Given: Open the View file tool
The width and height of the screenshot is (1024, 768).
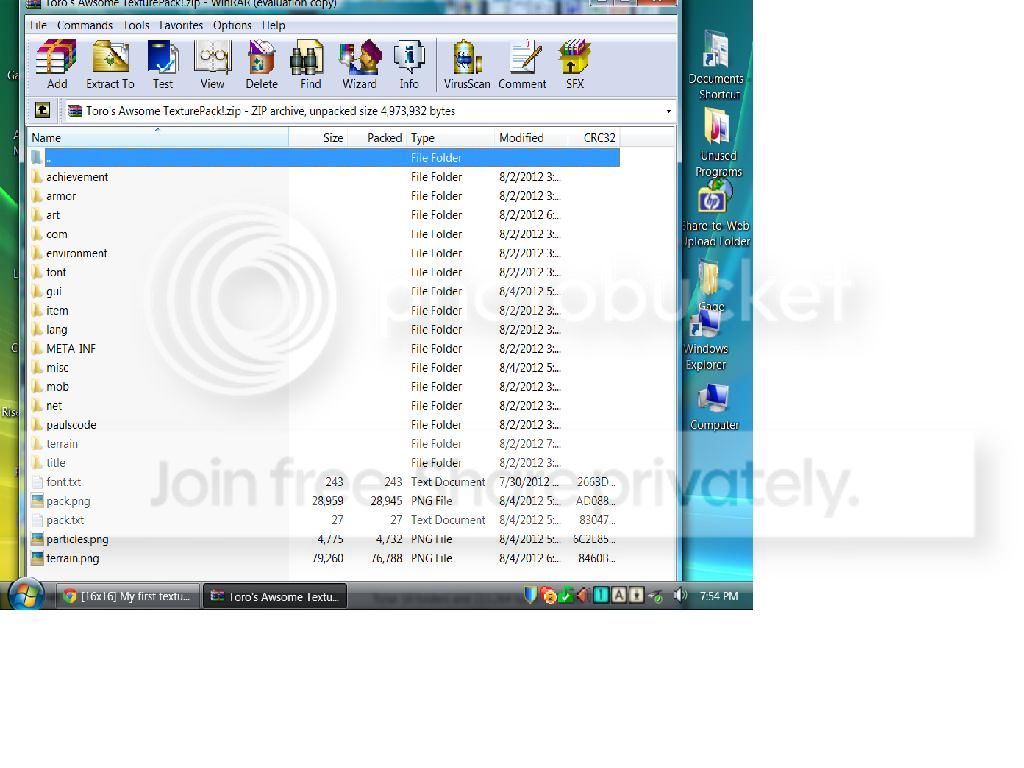Looking at the screenshot, I should pyautogui.click(x=212, y=64).
